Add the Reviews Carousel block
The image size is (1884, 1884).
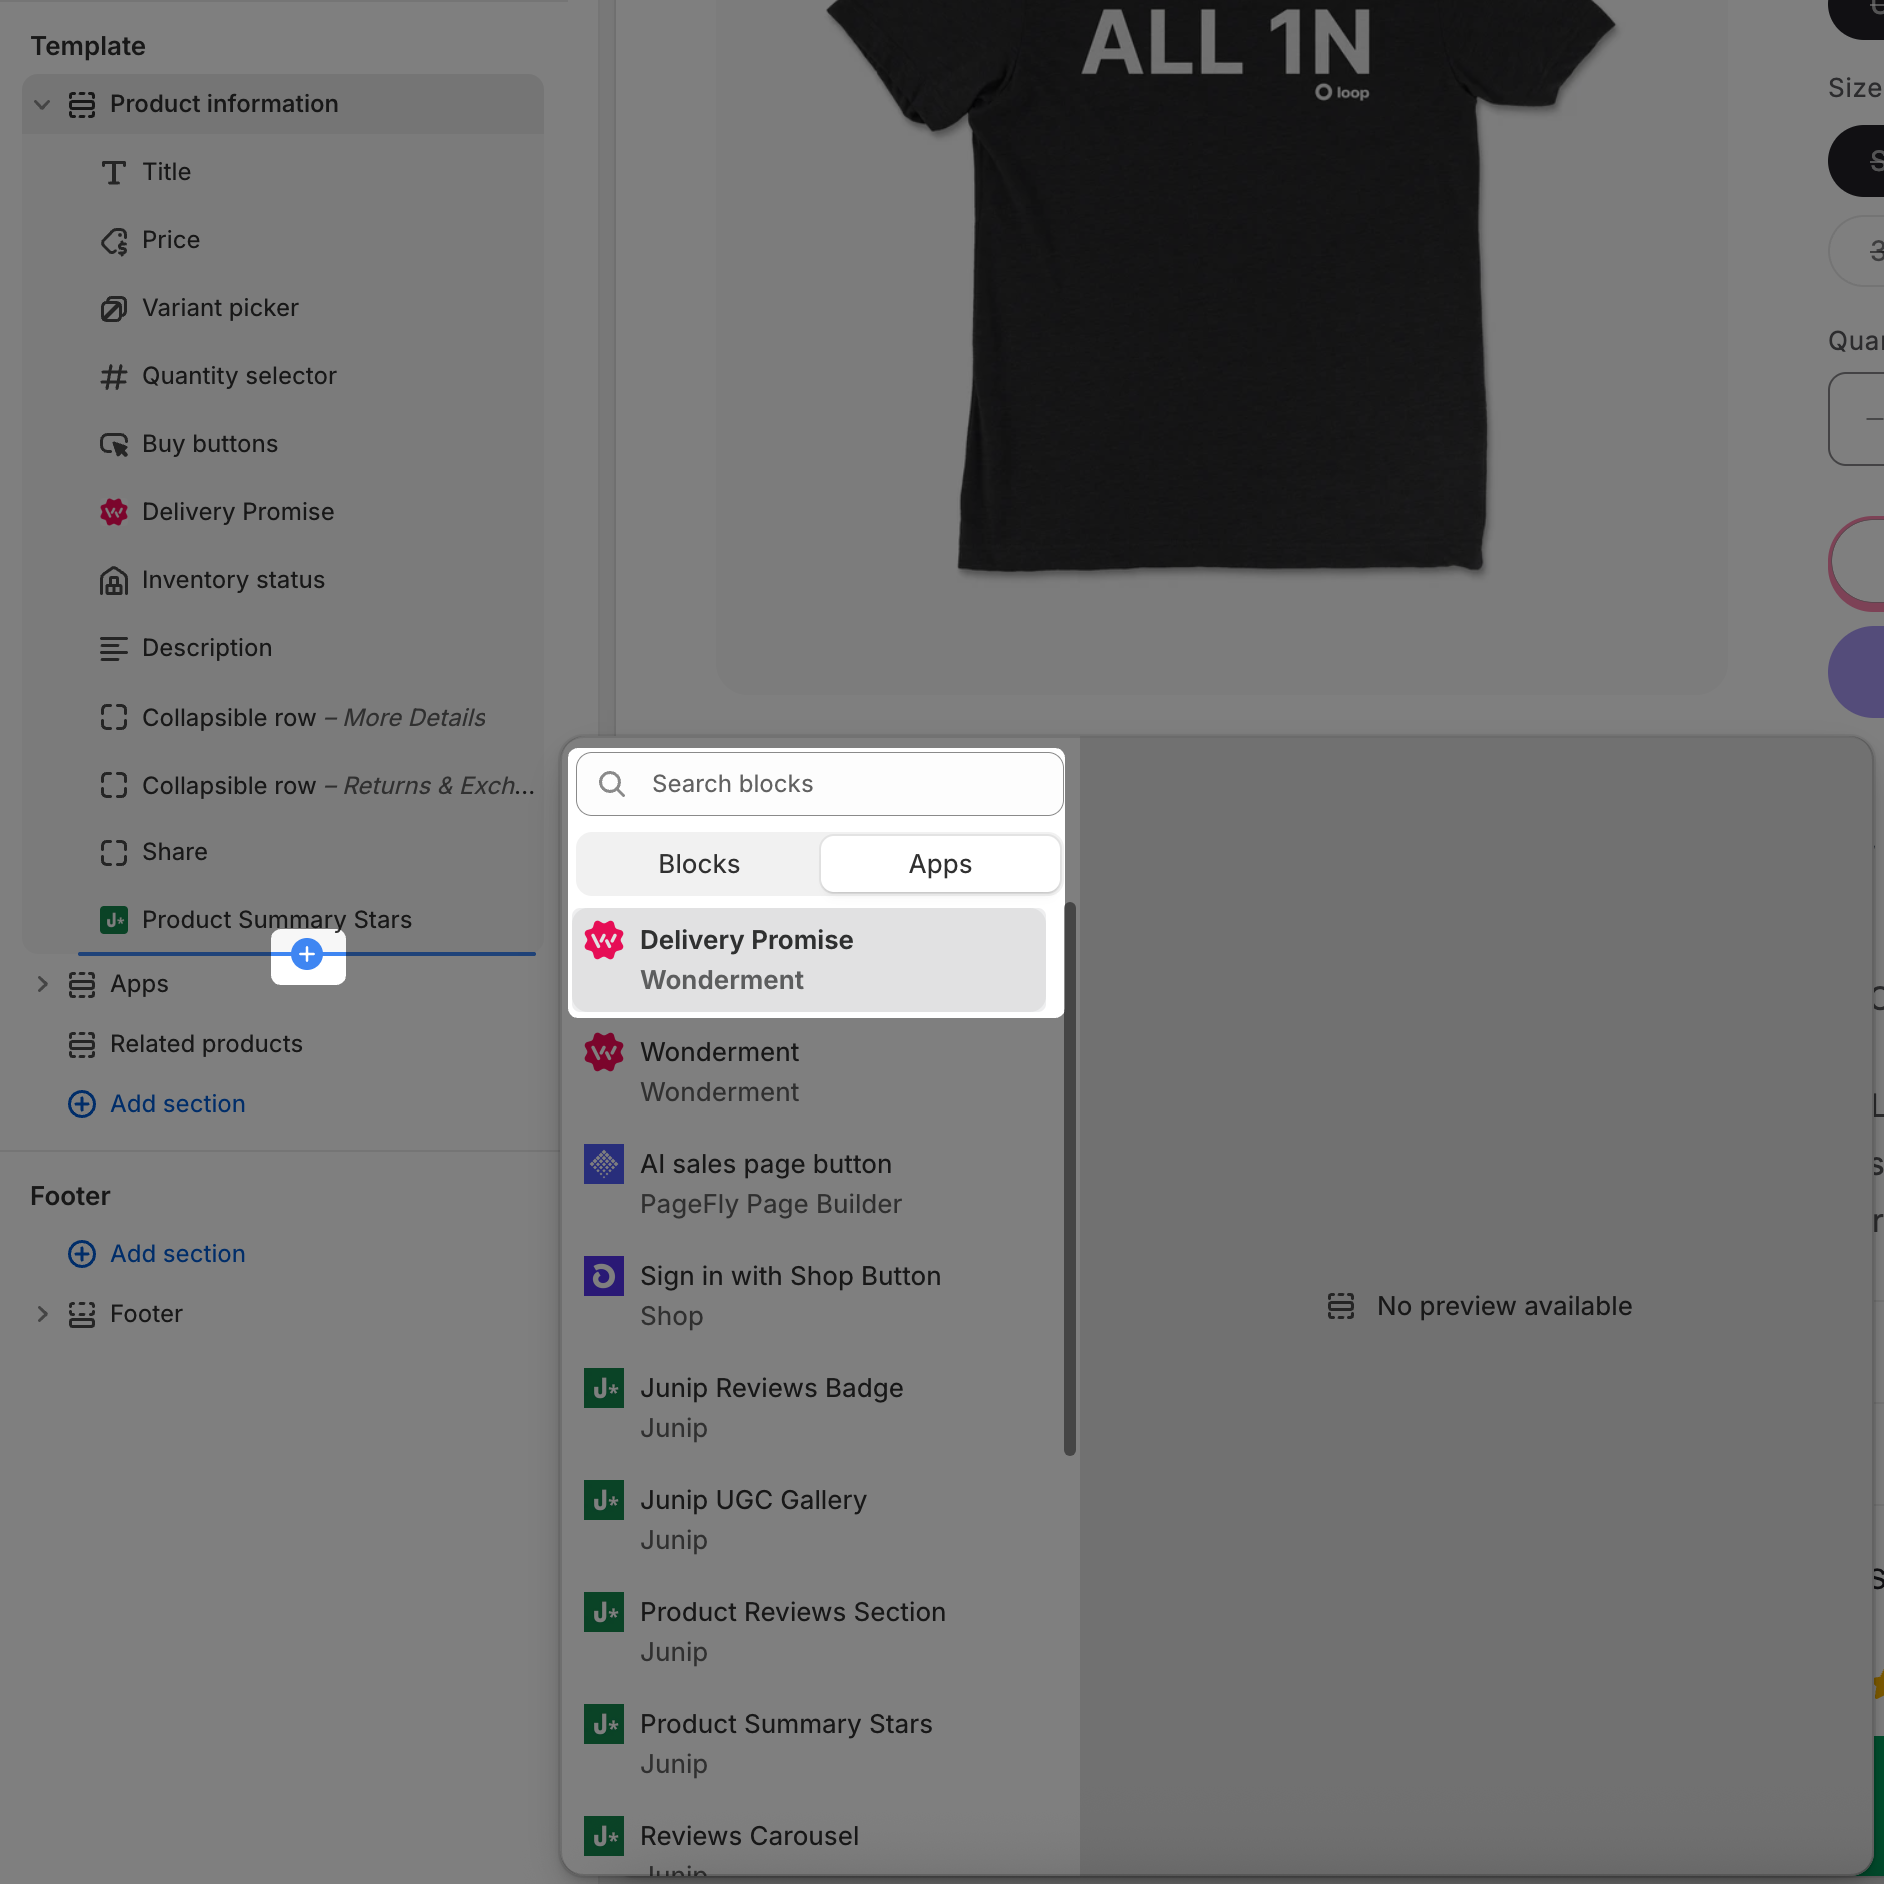click(x=809, y=1842)
